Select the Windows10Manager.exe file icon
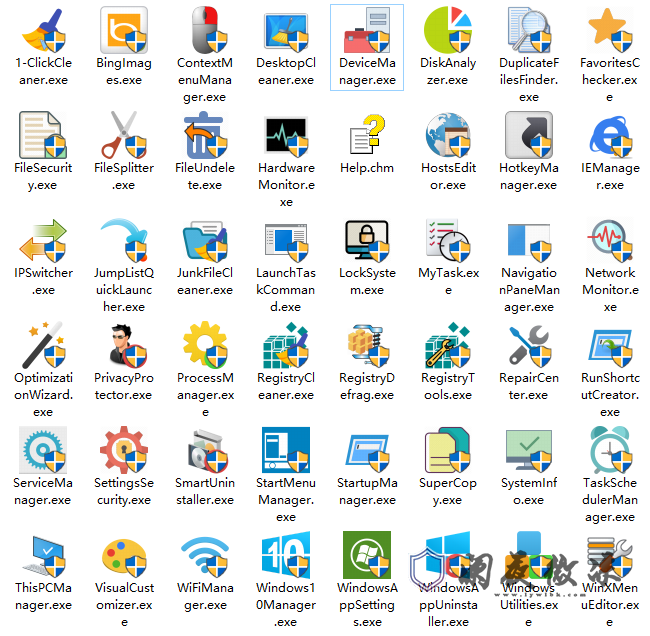The height and width of the screenshot is (636, 650). [x=286, y=555]
